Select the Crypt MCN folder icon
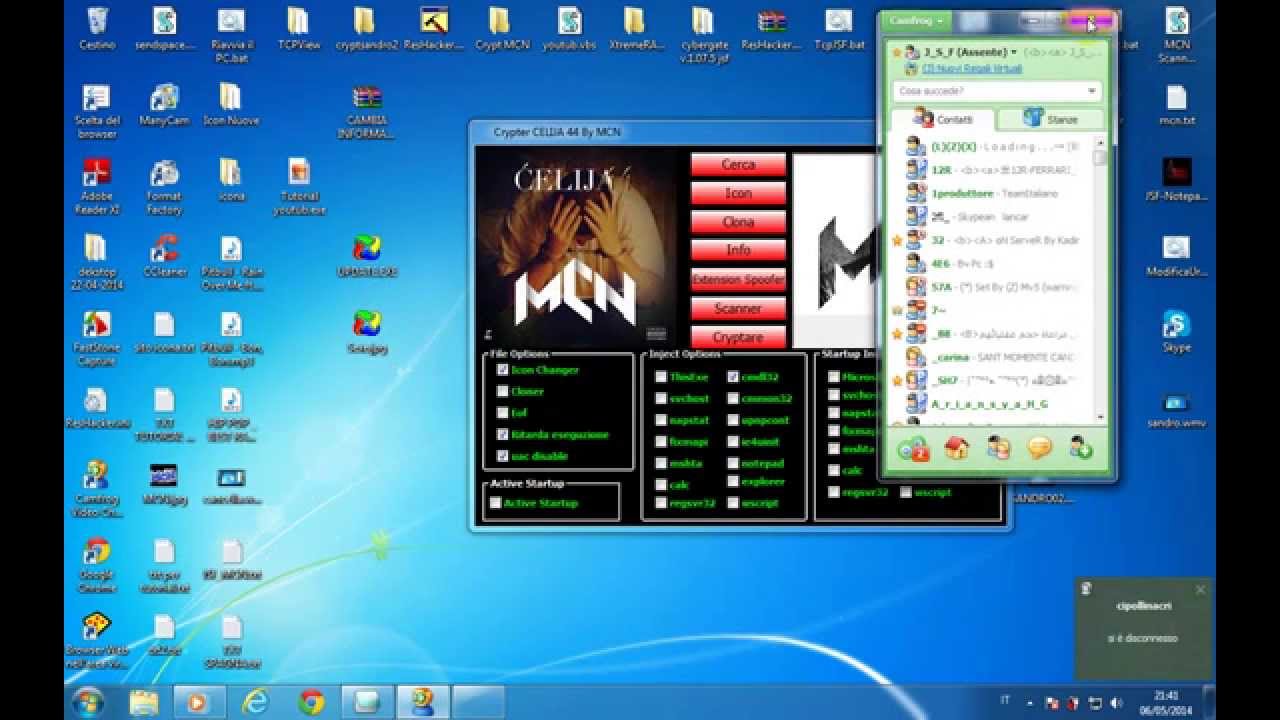1280x720 pixels. click(502, 29)
